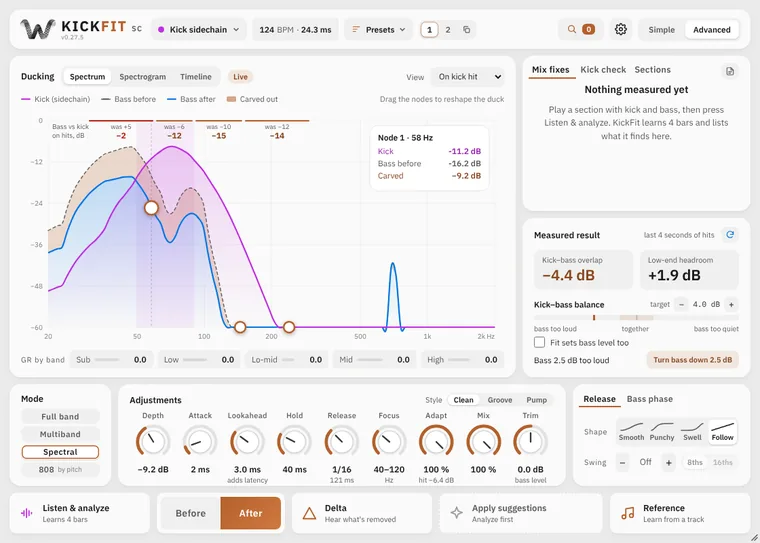Viewport: 760px width, 543px height.
Task: Increase the Swing amount
Action: (x=669, y=462)
